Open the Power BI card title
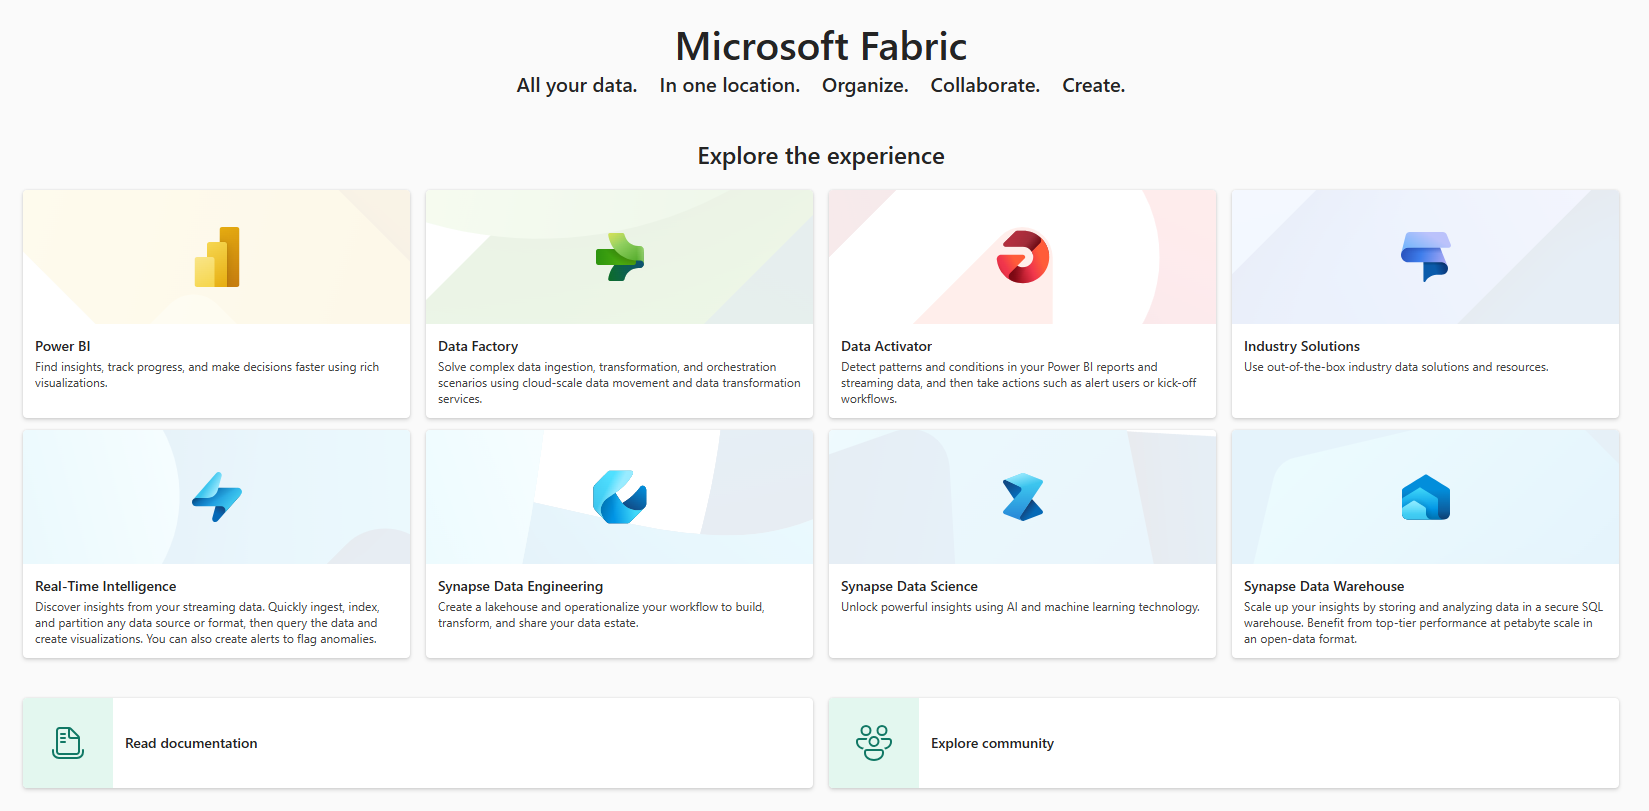This screenshot has height=811, width=1649. 63,346
